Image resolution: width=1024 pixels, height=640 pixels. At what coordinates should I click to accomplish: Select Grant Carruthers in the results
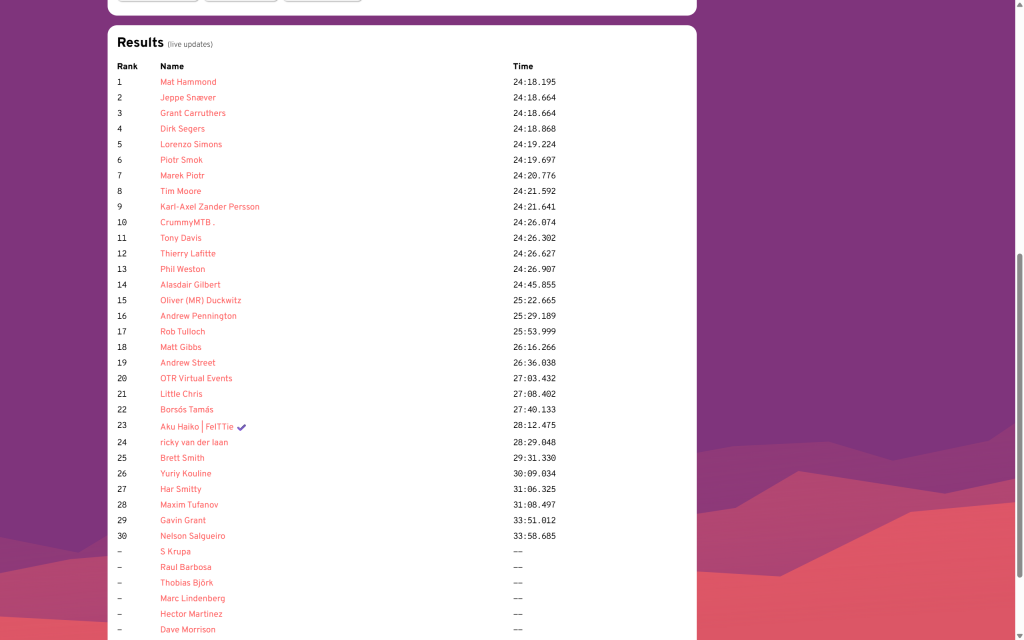pos(193,113)
